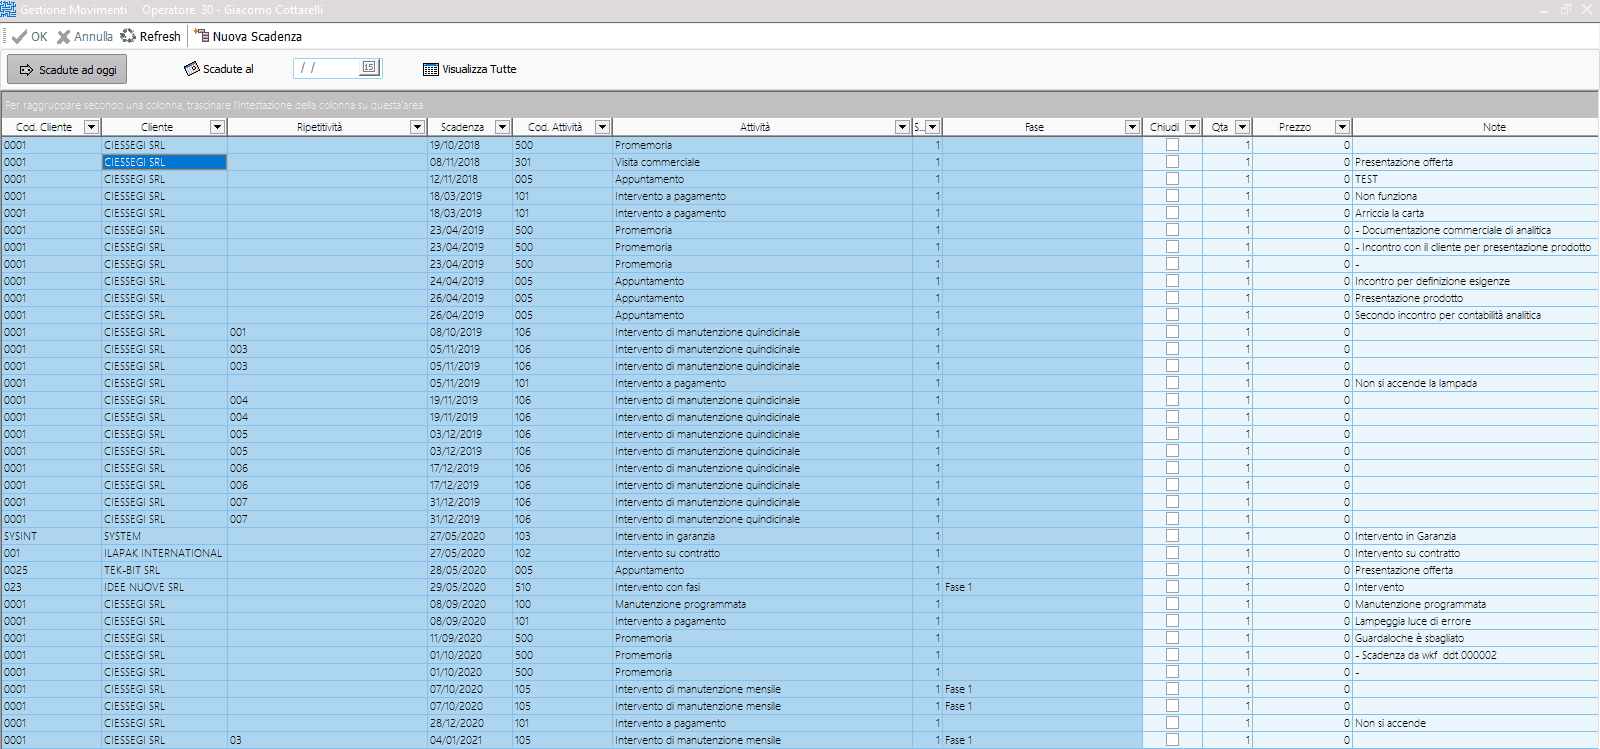
Task: Select the IDEE NUOVE SRL cell
Action: click(x=164, y=587)
